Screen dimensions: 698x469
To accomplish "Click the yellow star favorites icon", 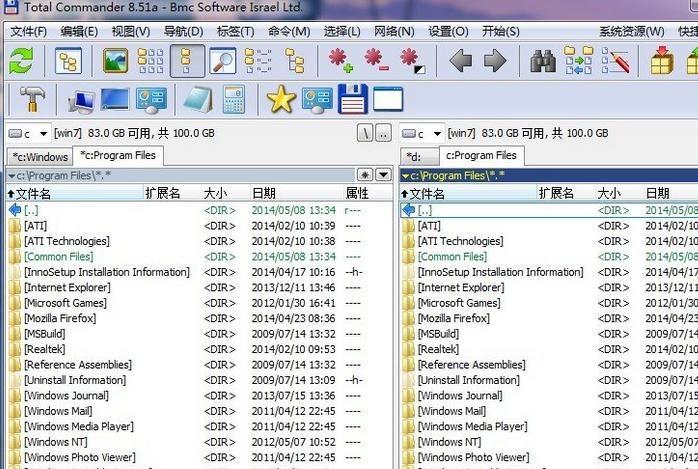I will [x=281, y=99].
